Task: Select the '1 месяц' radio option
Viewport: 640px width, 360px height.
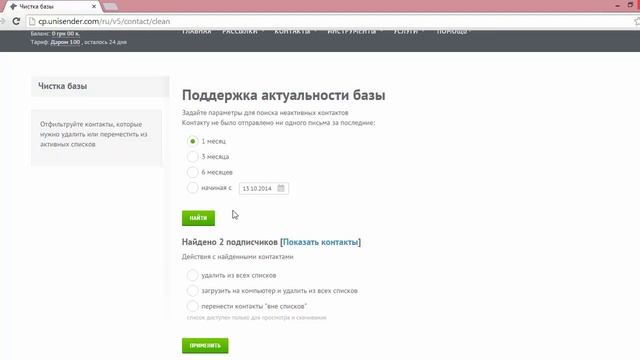Action: [x=192, y=141]
